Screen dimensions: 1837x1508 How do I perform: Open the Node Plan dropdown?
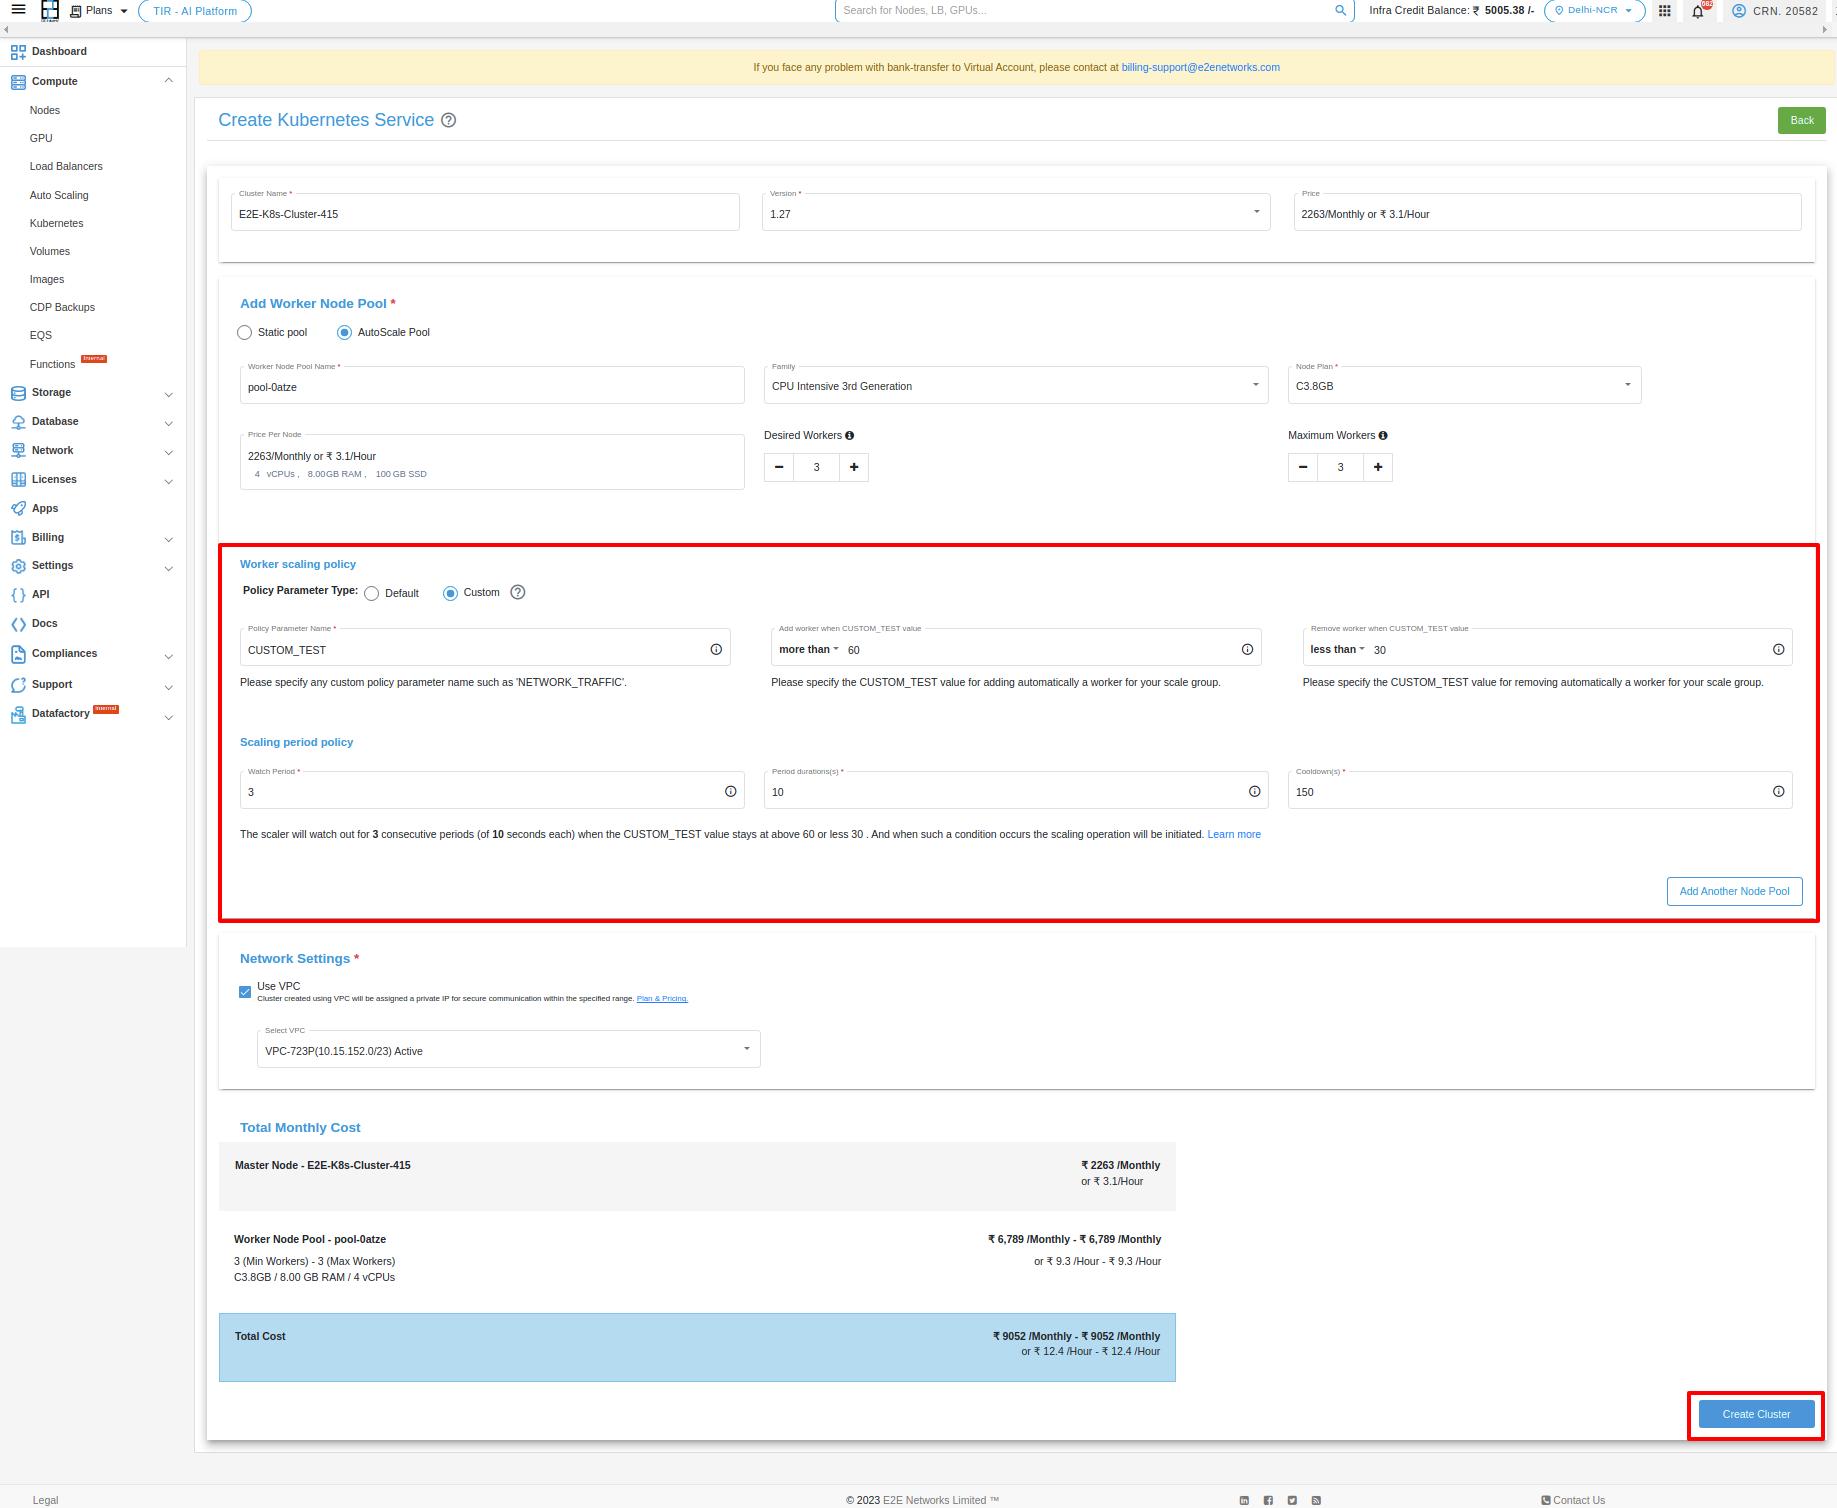point(1464,385)
